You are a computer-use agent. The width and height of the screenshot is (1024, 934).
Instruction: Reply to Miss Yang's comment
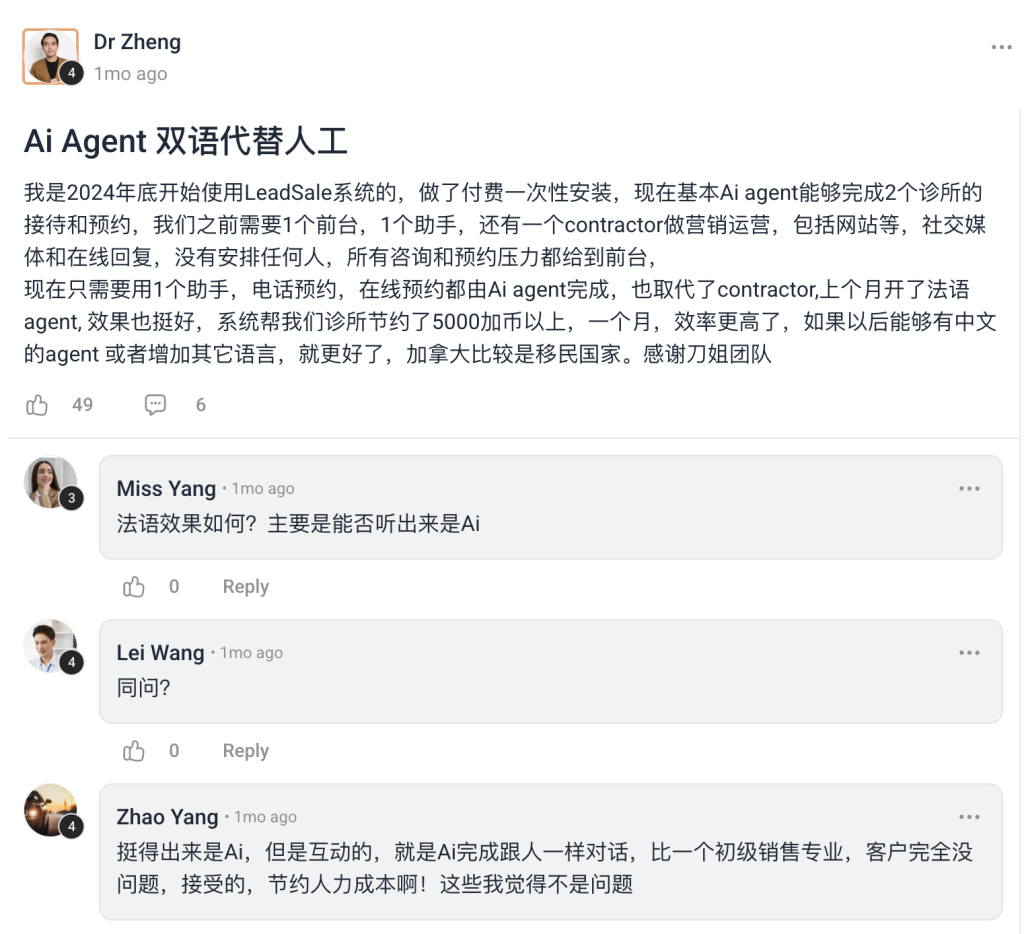coord(246,587)
